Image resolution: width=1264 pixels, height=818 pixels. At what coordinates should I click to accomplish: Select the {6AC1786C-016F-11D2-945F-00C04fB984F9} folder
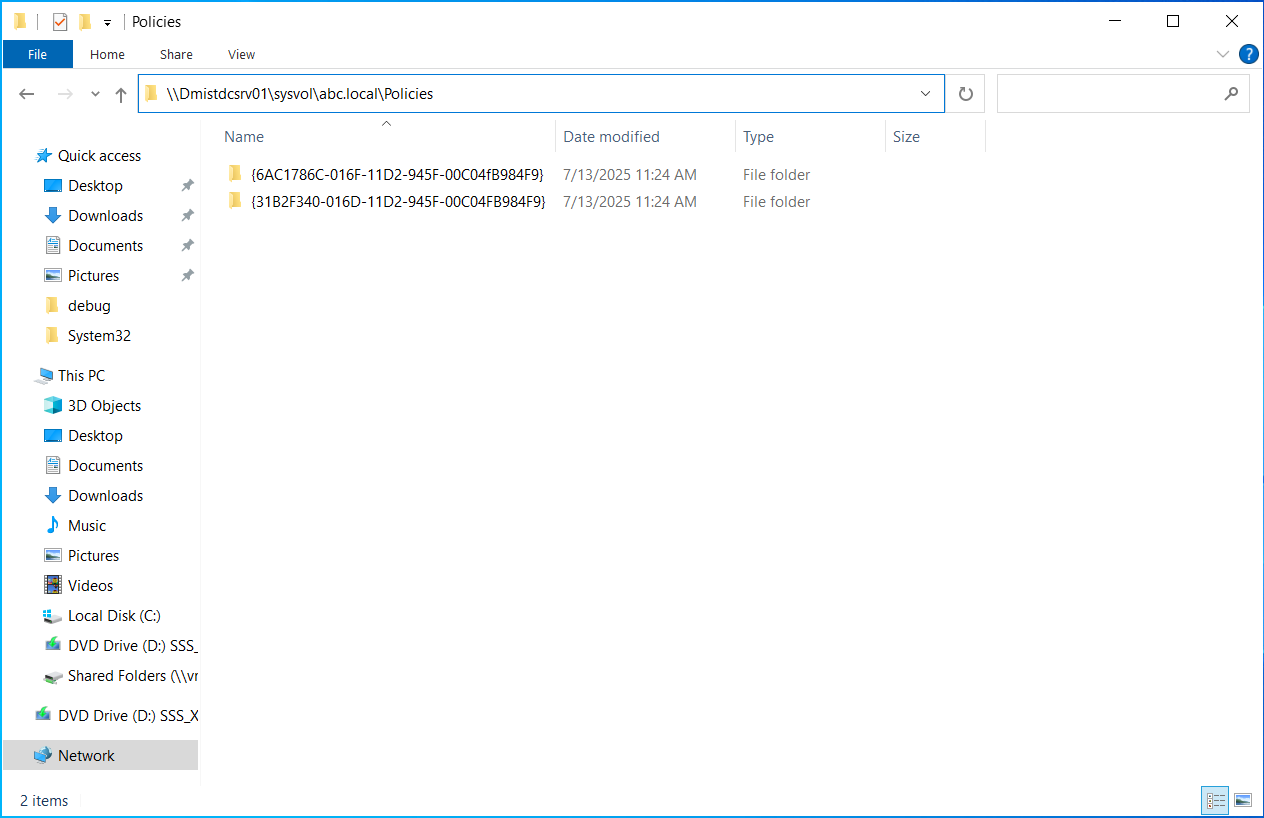398,174
